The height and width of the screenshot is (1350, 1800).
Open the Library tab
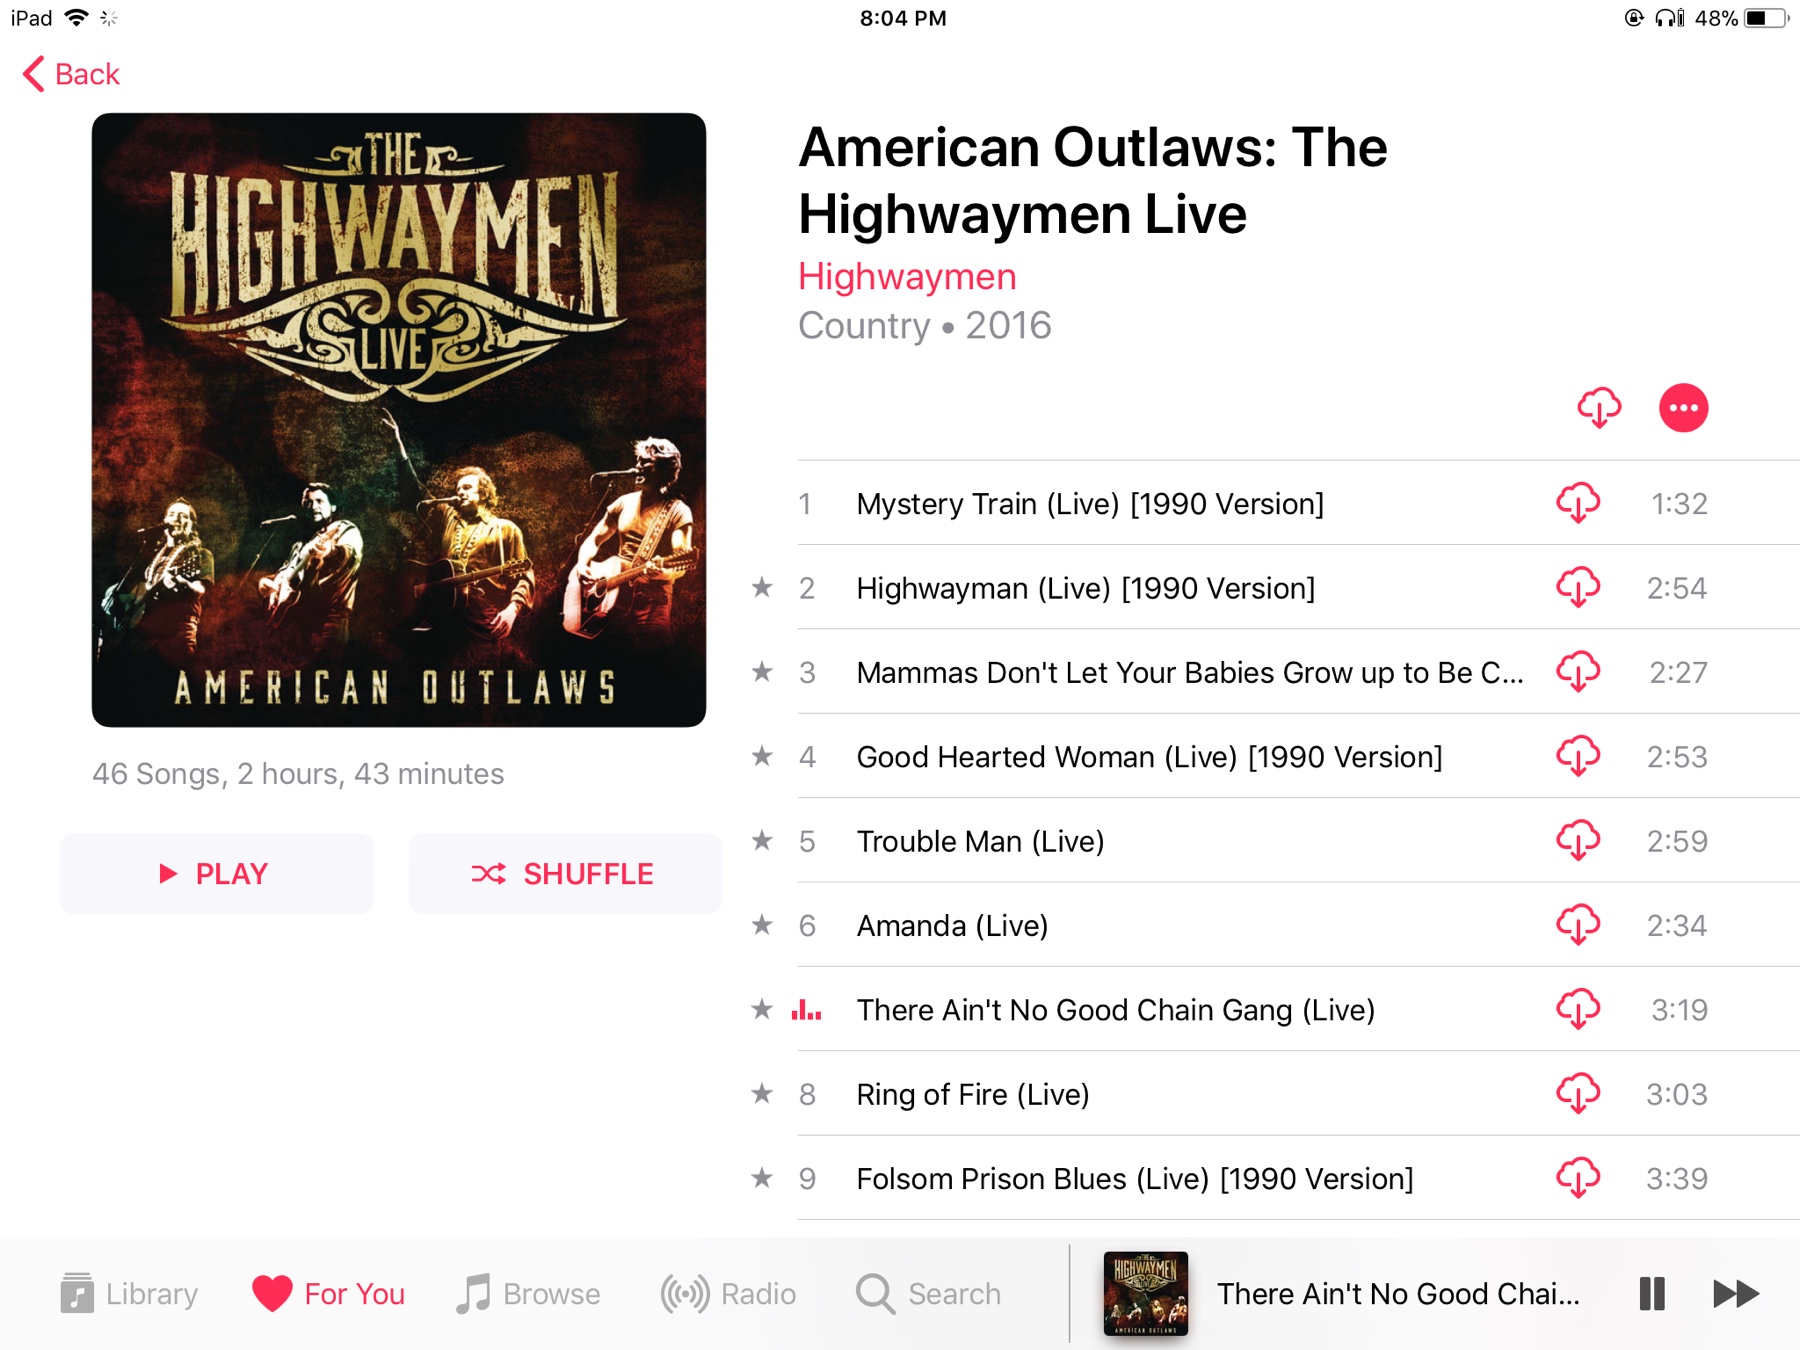pos(128,1294)
